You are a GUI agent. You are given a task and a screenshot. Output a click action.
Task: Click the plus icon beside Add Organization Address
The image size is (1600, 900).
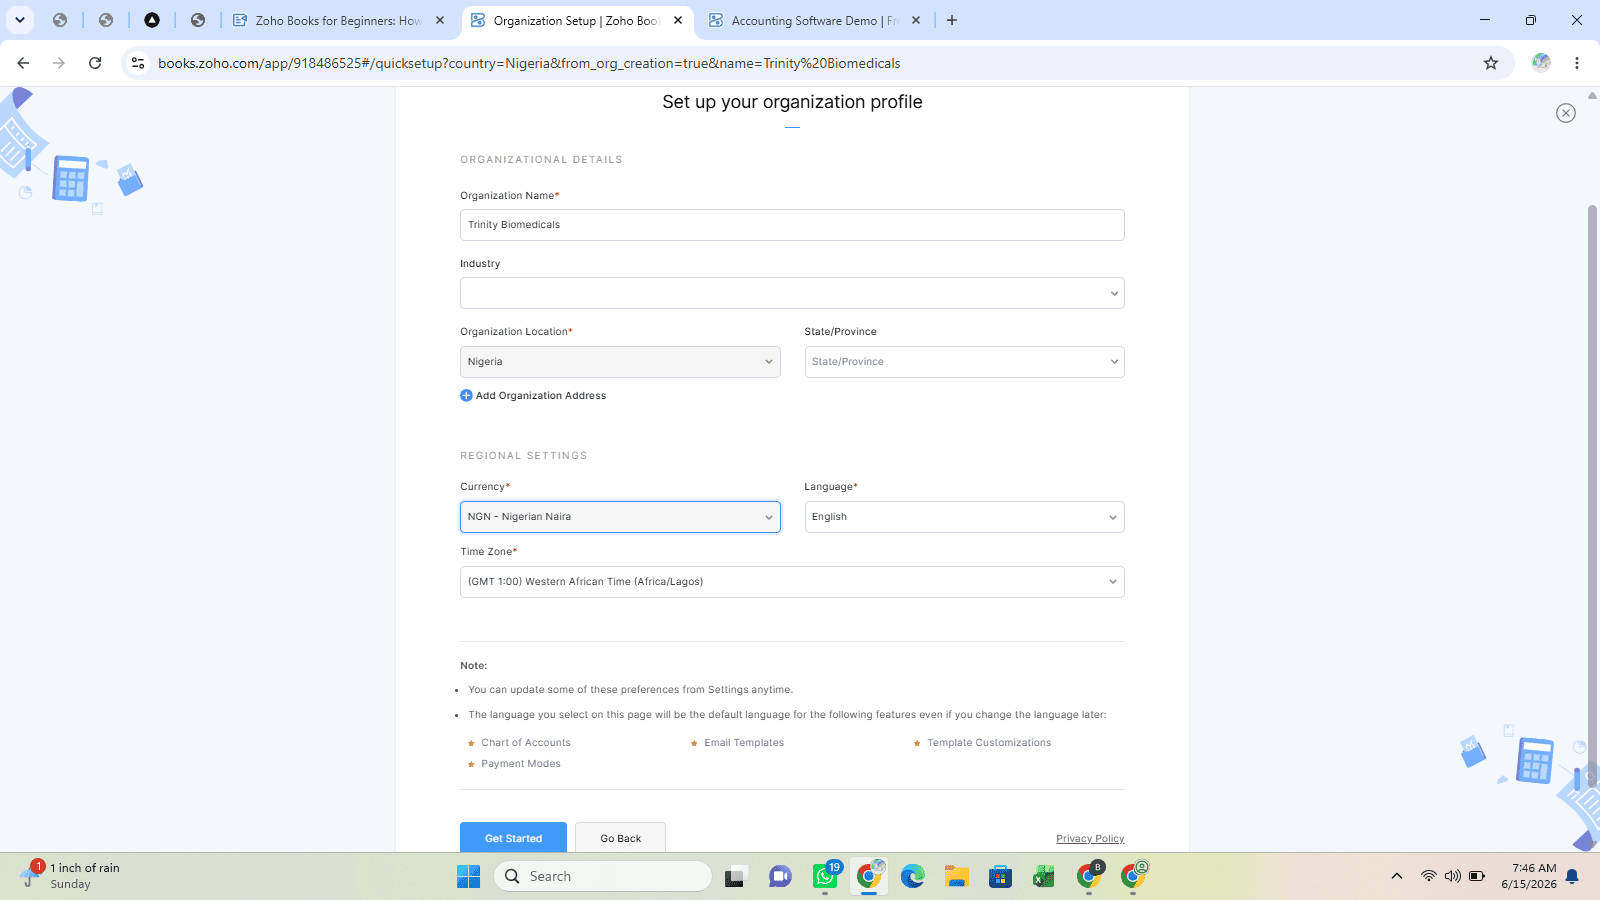(466, 396)
